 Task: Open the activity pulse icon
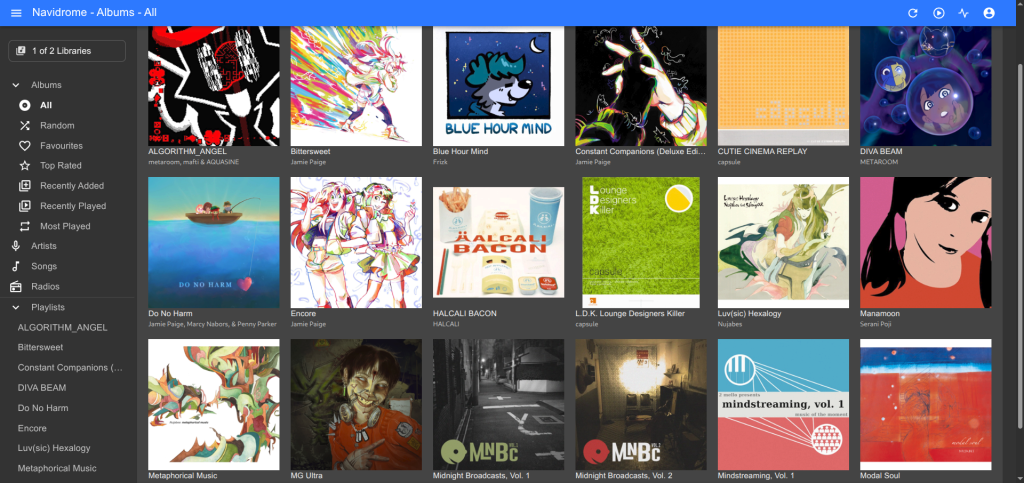tap(963, 13)
